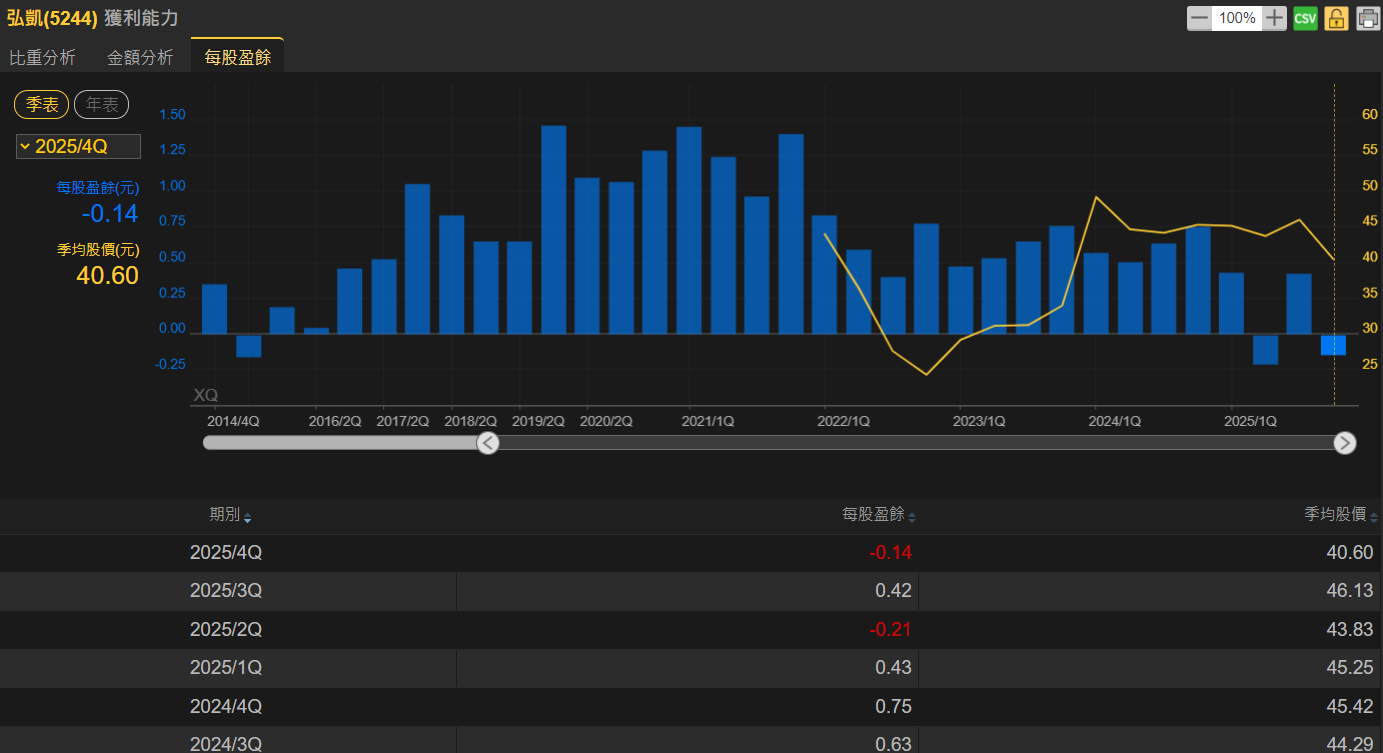1383x753 pixels.
Task: Open the 2025/4Q period dropdown
Action: (x=78, y=147)
